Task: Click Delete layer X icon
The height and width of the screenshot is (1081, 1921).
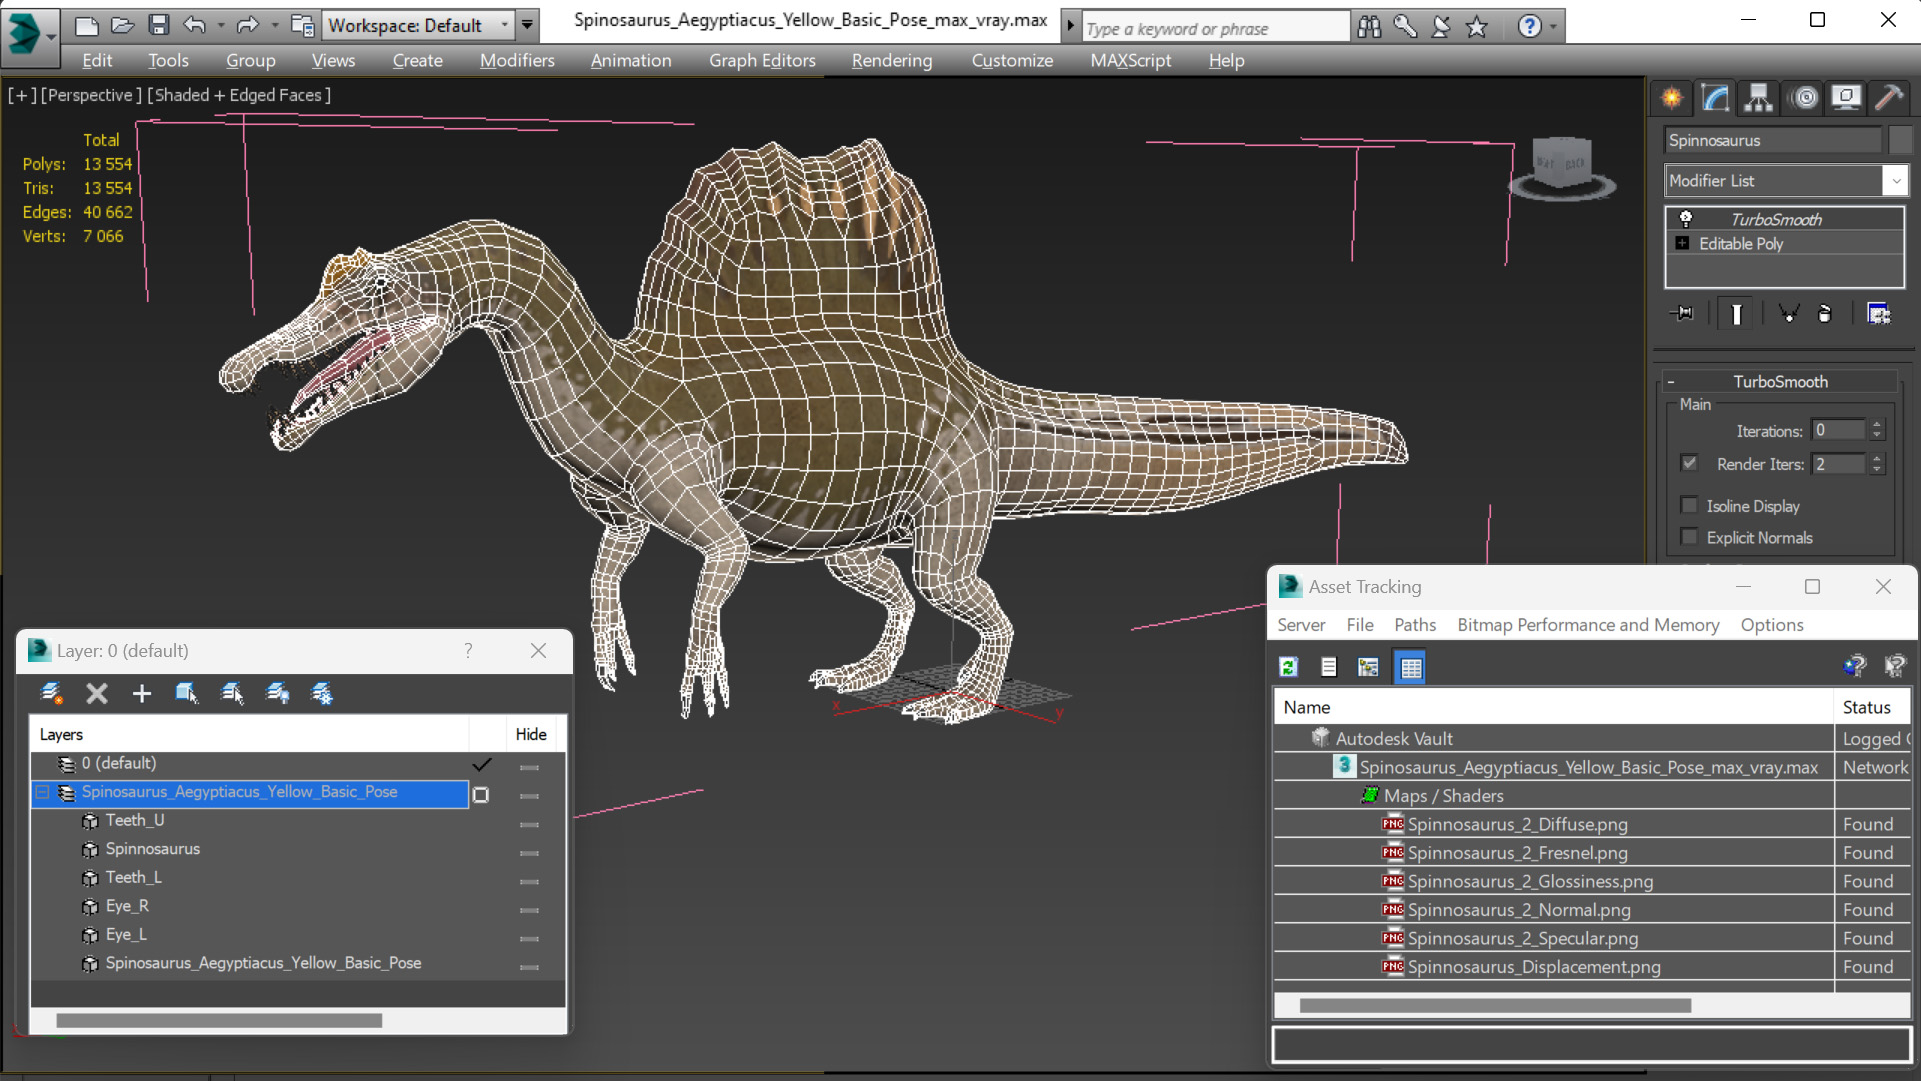Action: click(x=97, y=693)
